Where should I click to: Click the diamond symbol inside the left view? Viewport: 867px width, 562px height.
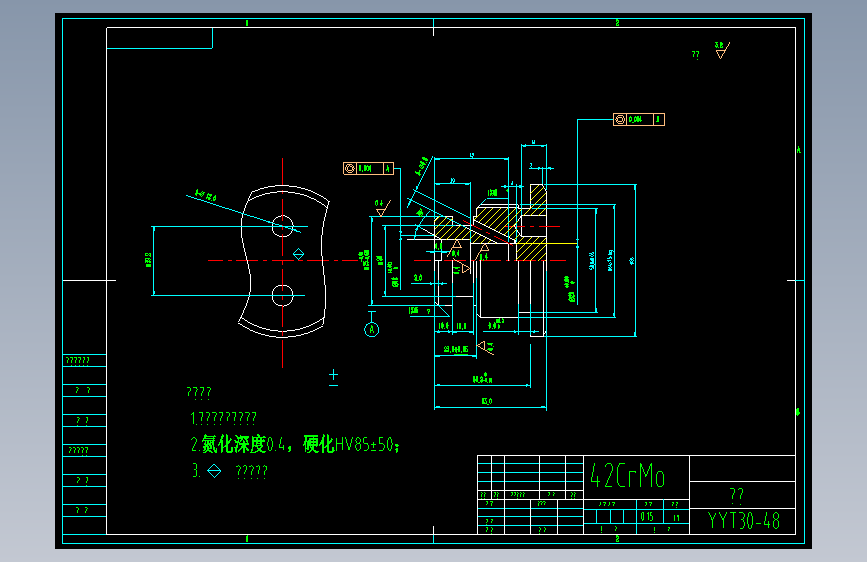(299, 254)
